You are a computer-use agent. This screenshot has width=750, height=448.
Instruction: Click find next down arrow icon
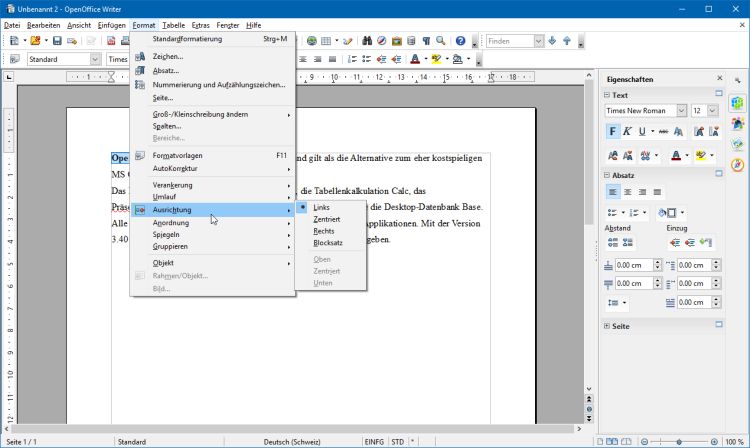tap(552, 41)
